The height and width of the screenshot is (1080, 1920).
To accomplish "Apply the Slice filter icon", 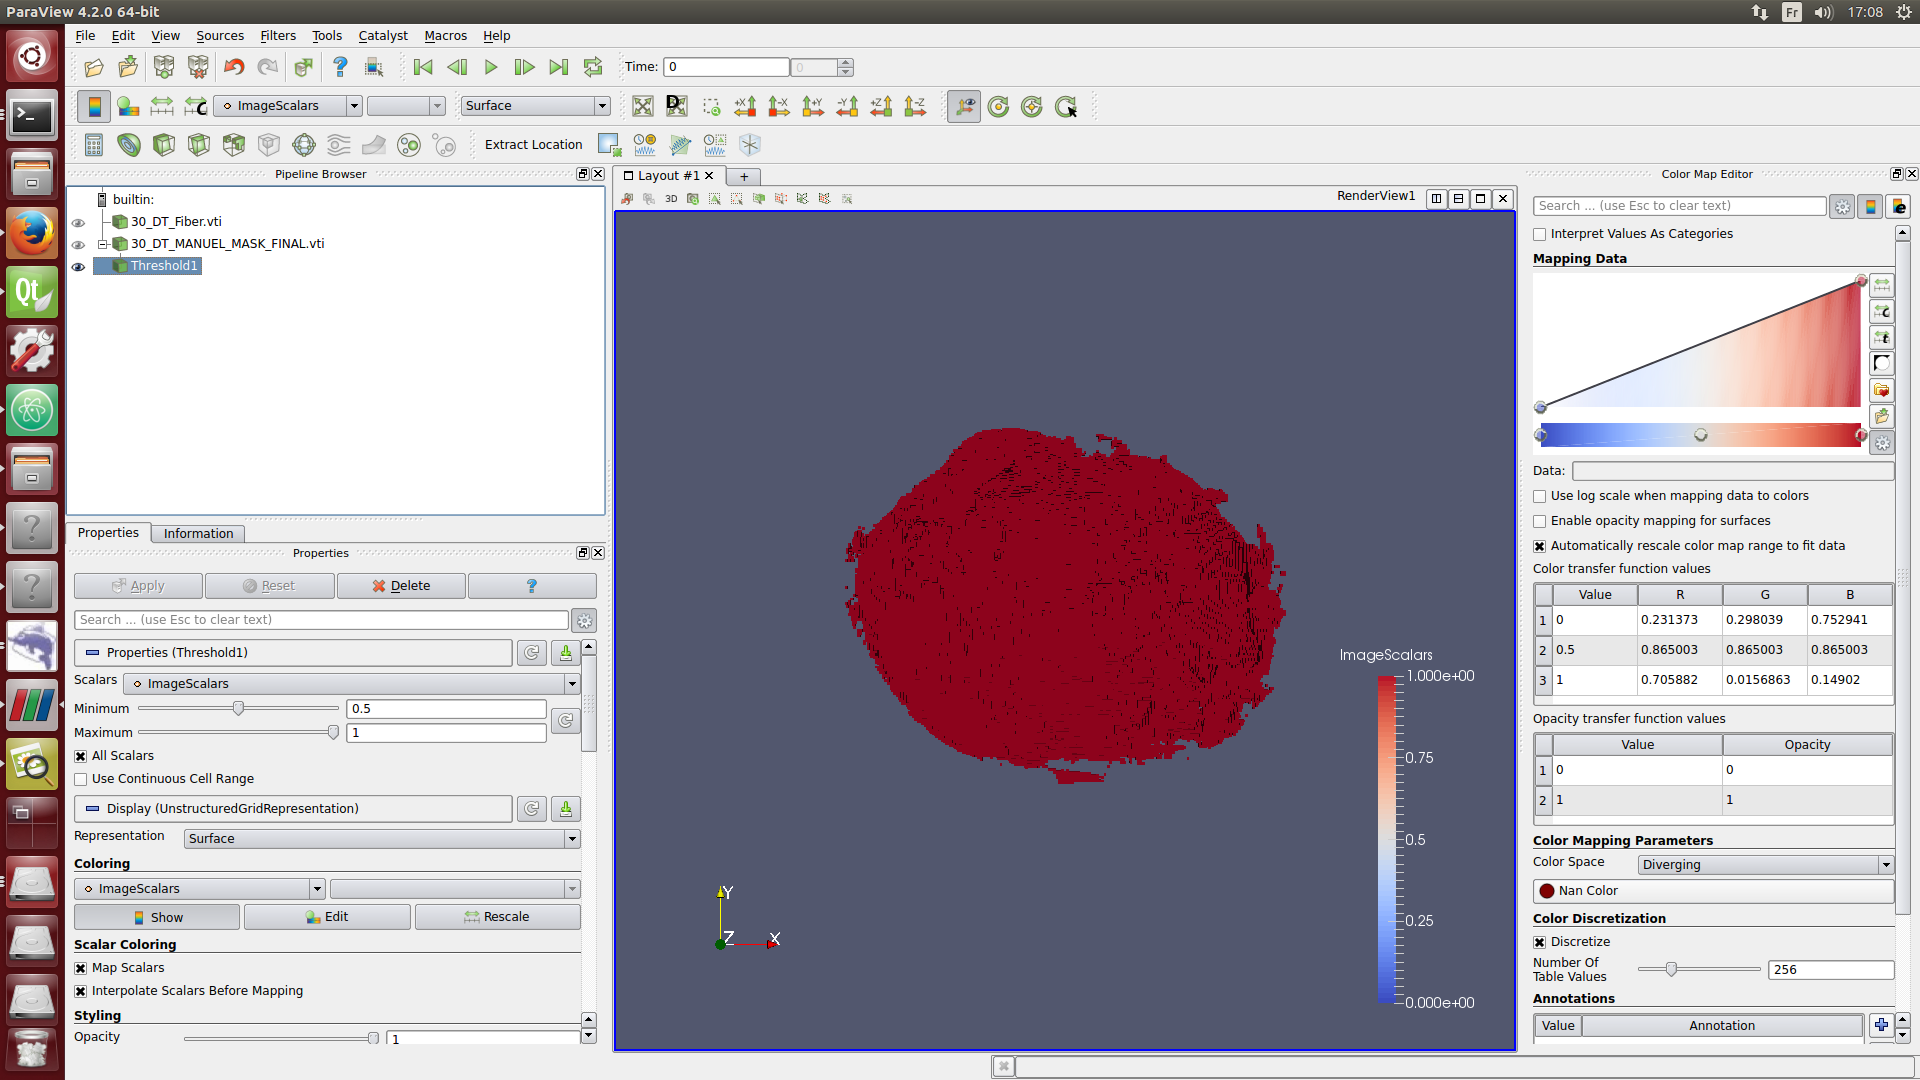I will click(x=199, y=145).
